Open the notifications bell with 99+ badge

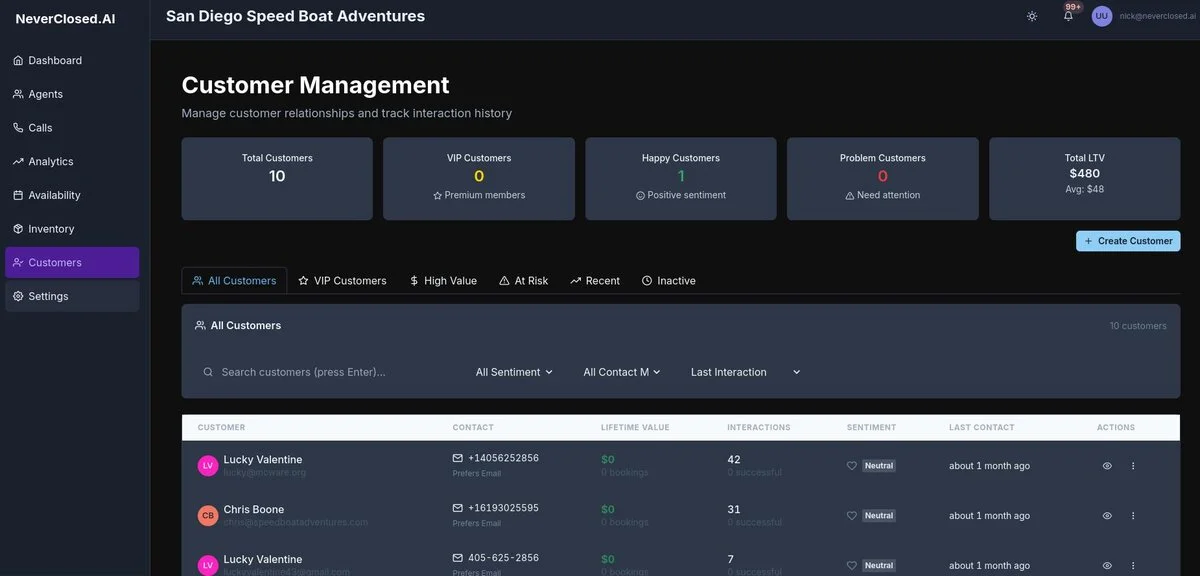point(1068,16)
